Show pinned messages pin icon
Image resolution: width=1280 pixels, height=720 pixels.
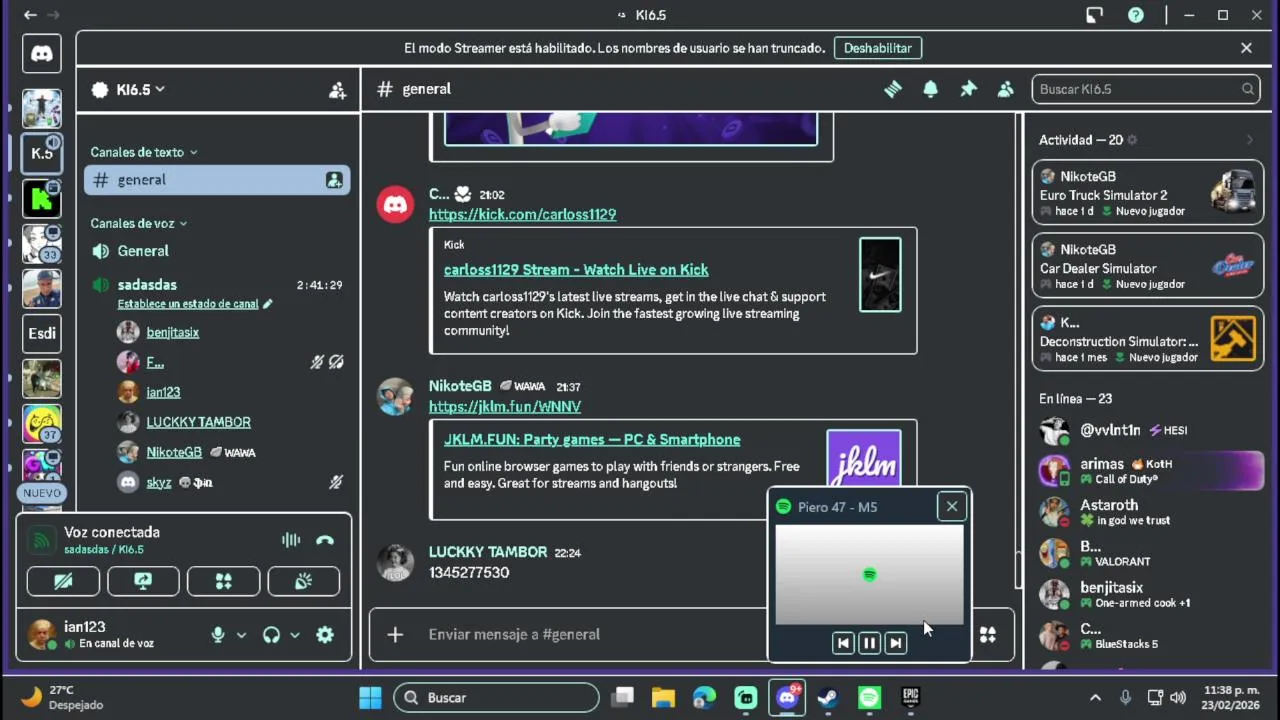(x=968, y=89)
